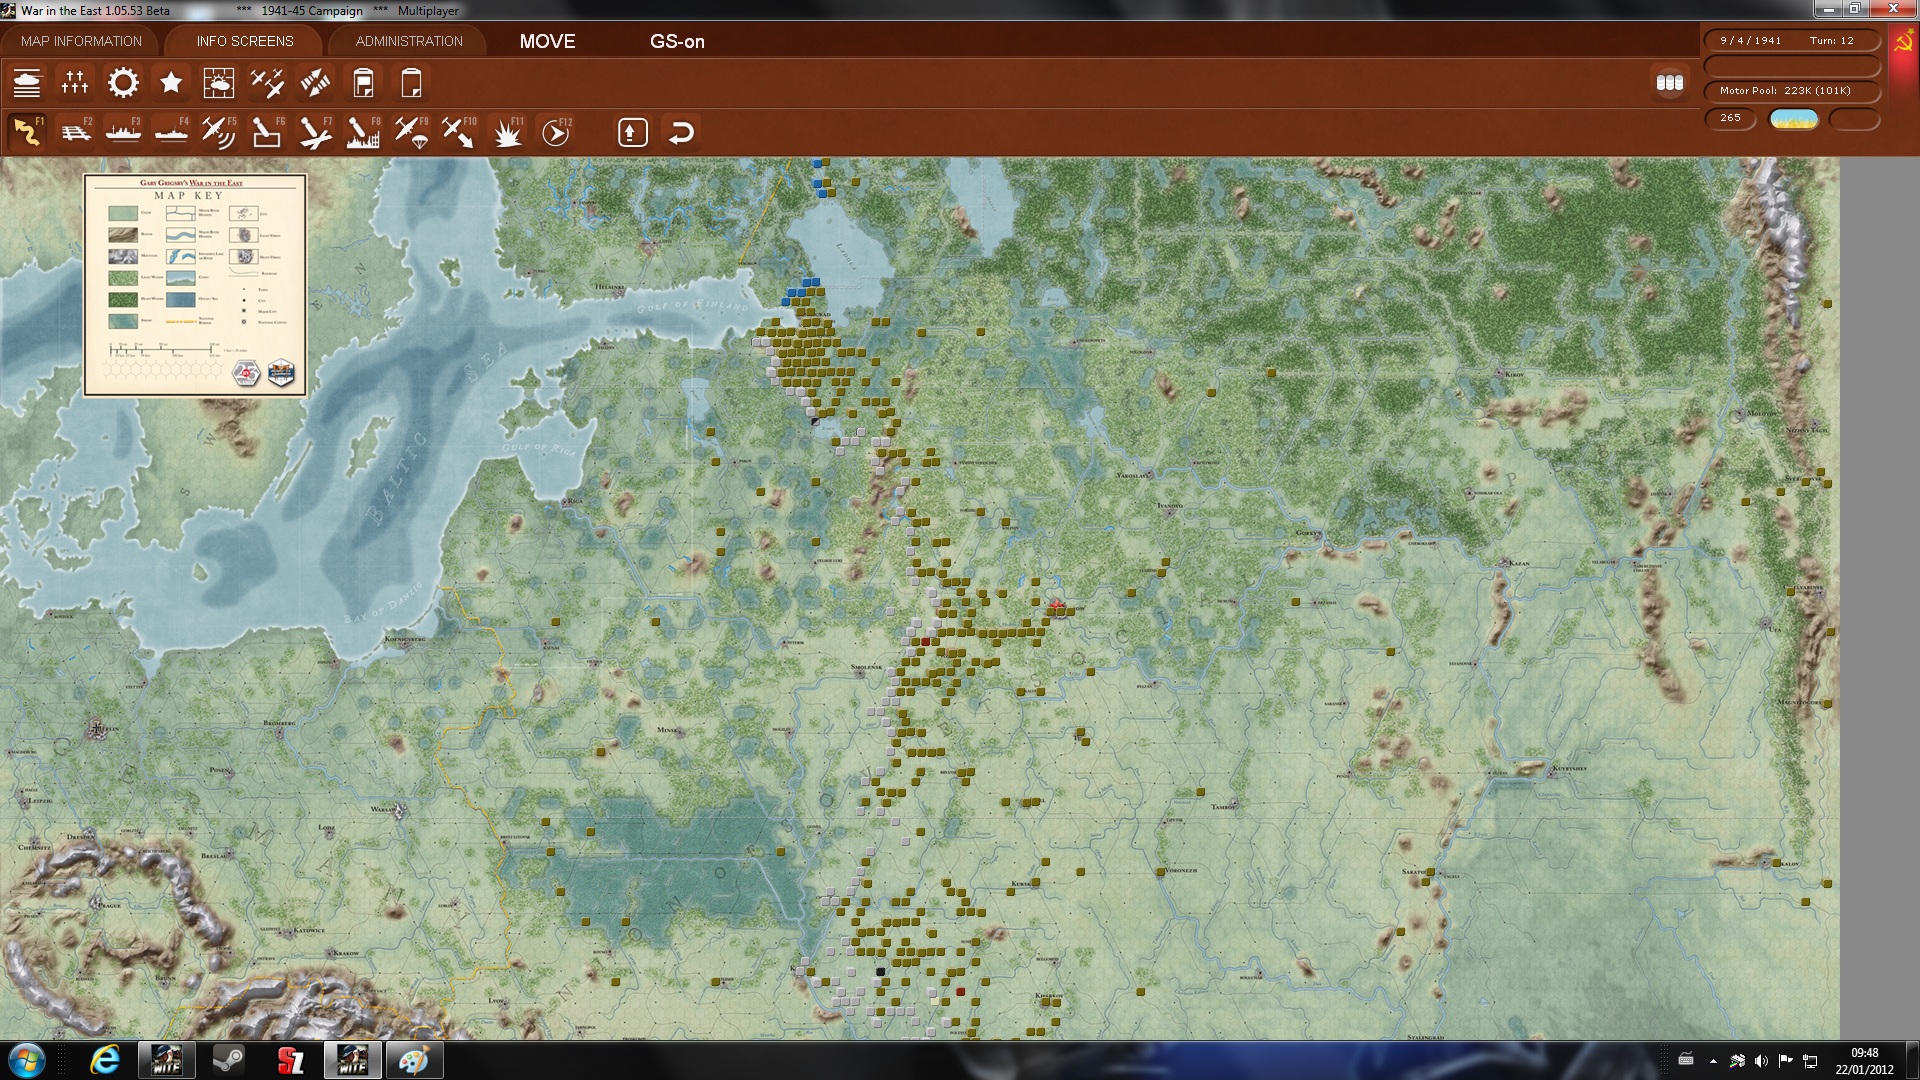
Task: Click the undo move arrow icon
Action: [681, 133]
